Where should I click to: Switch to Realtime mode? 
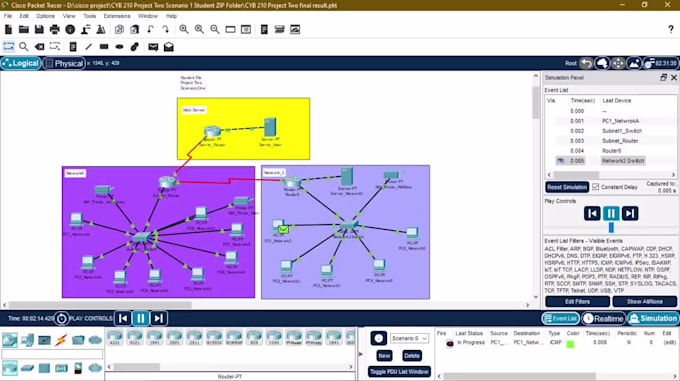pos(603,319)
